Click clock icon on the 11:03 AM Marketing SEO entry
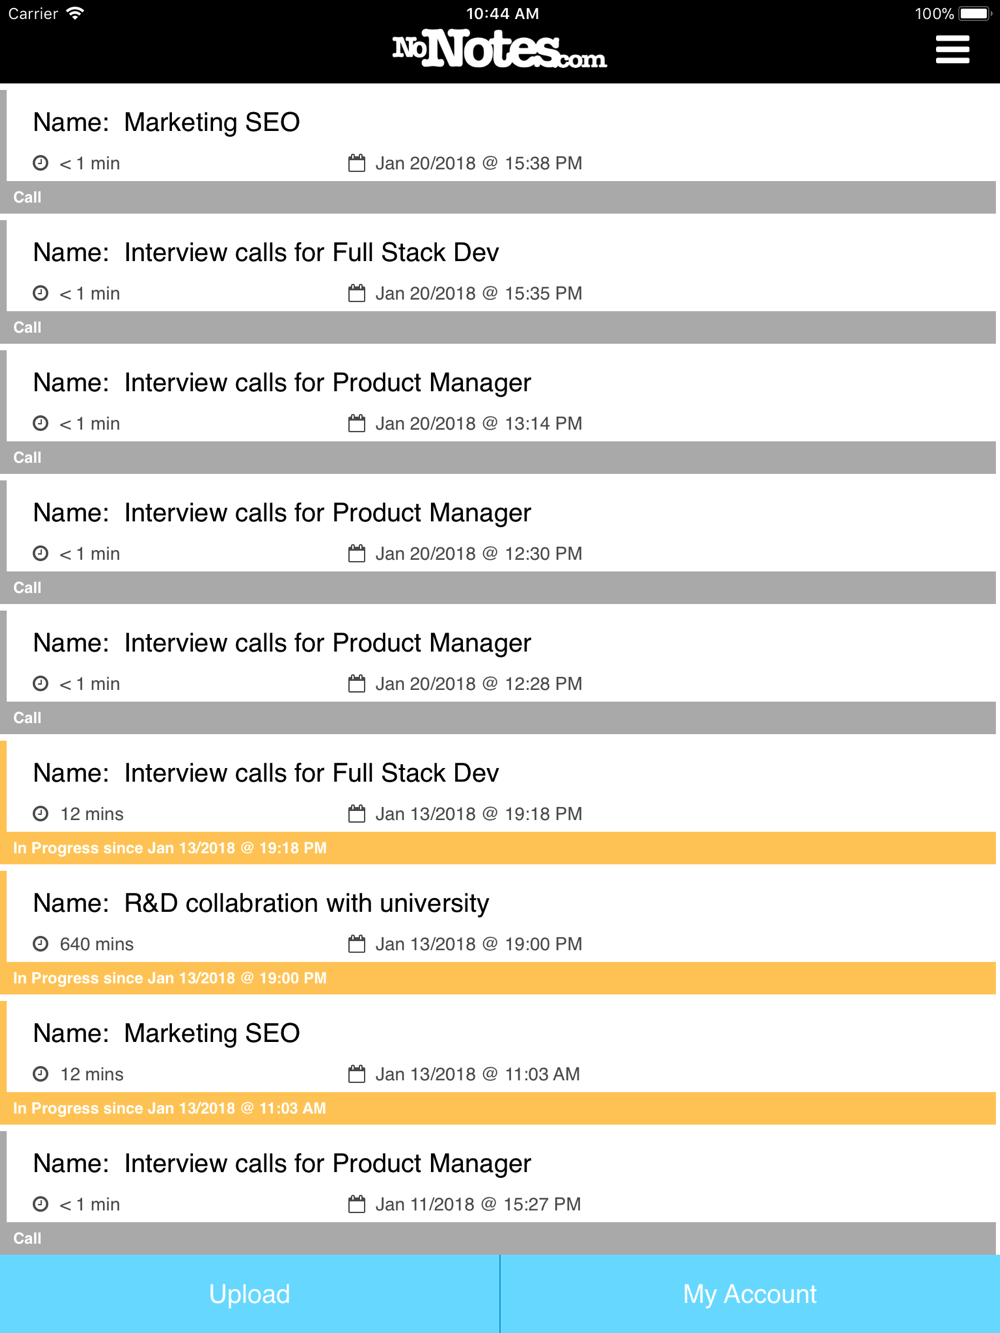Screen dimensions: 1000x1333 (40, 1074)
